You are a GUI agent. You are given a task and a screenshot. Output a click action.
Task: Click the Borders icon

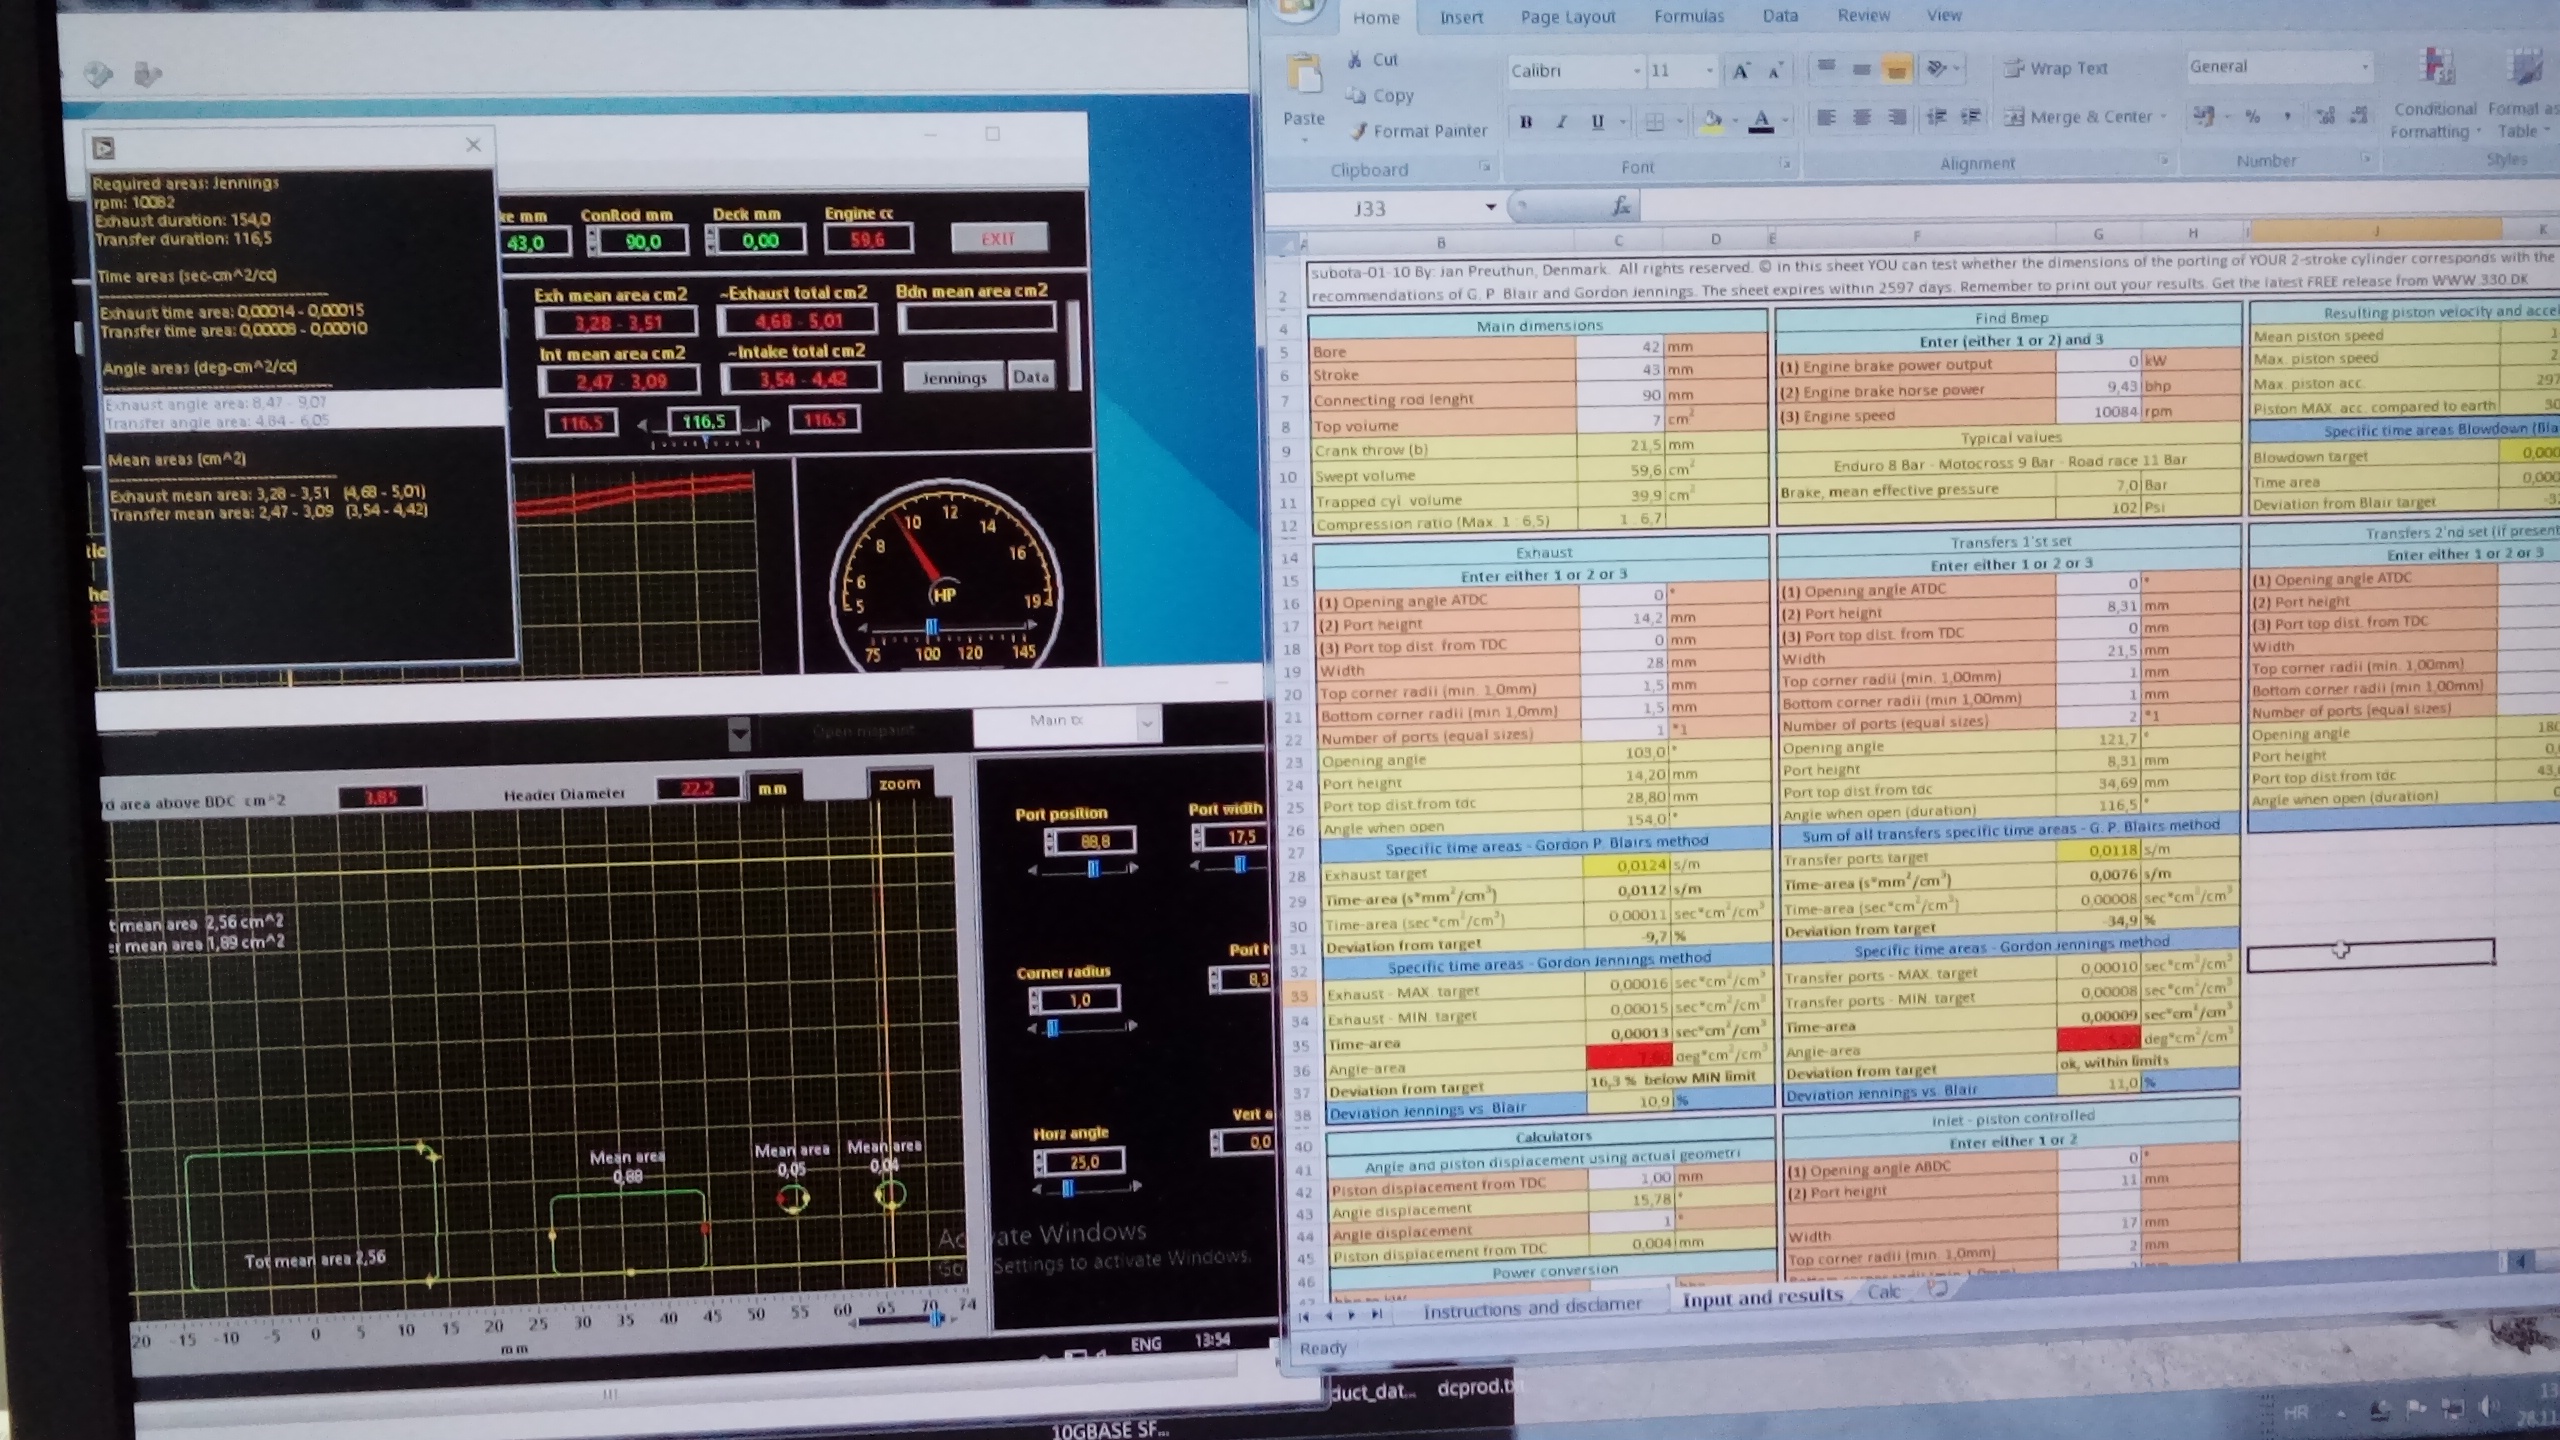[x=1655, y=122]
